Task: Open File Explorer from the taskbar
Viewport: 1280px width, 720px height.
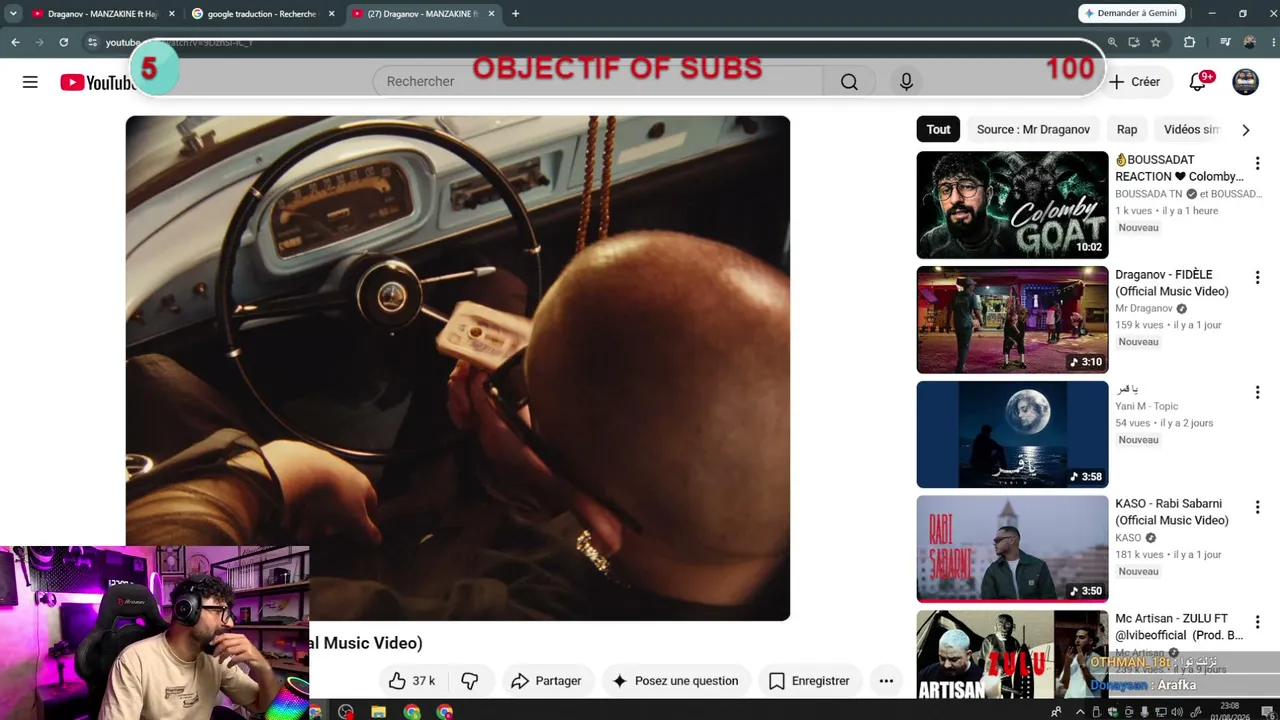Action: [x=378, y=712]
